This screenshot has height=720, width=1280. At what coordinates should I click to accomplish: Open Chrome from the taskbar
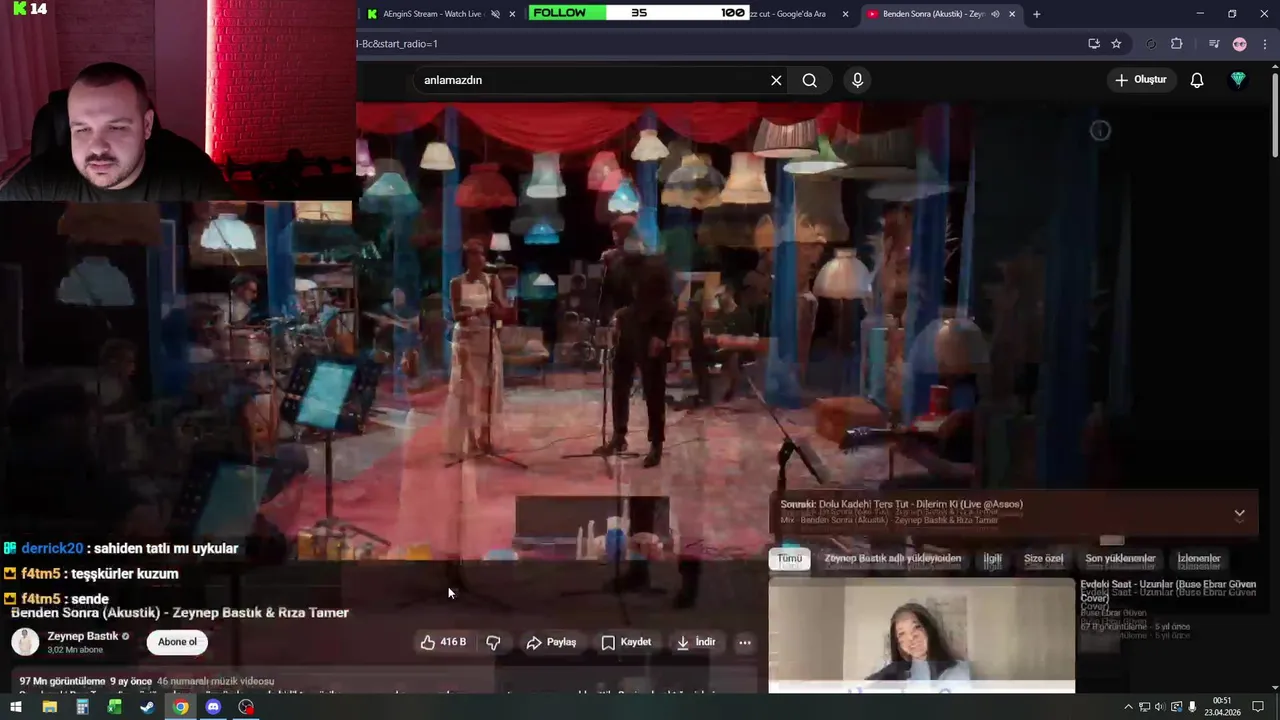(x=180, y=707)
